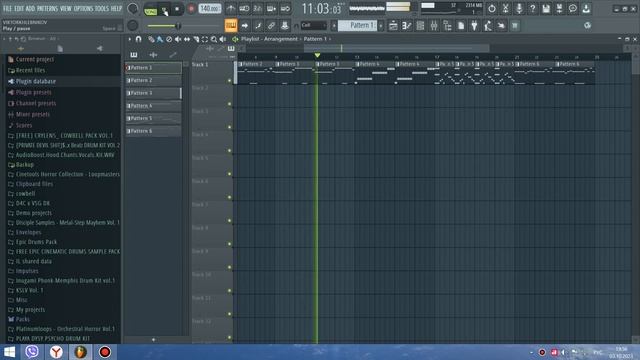Open the speech bubble news icon
The height and width of the screenshot is (360, 640).
point(573,9)
